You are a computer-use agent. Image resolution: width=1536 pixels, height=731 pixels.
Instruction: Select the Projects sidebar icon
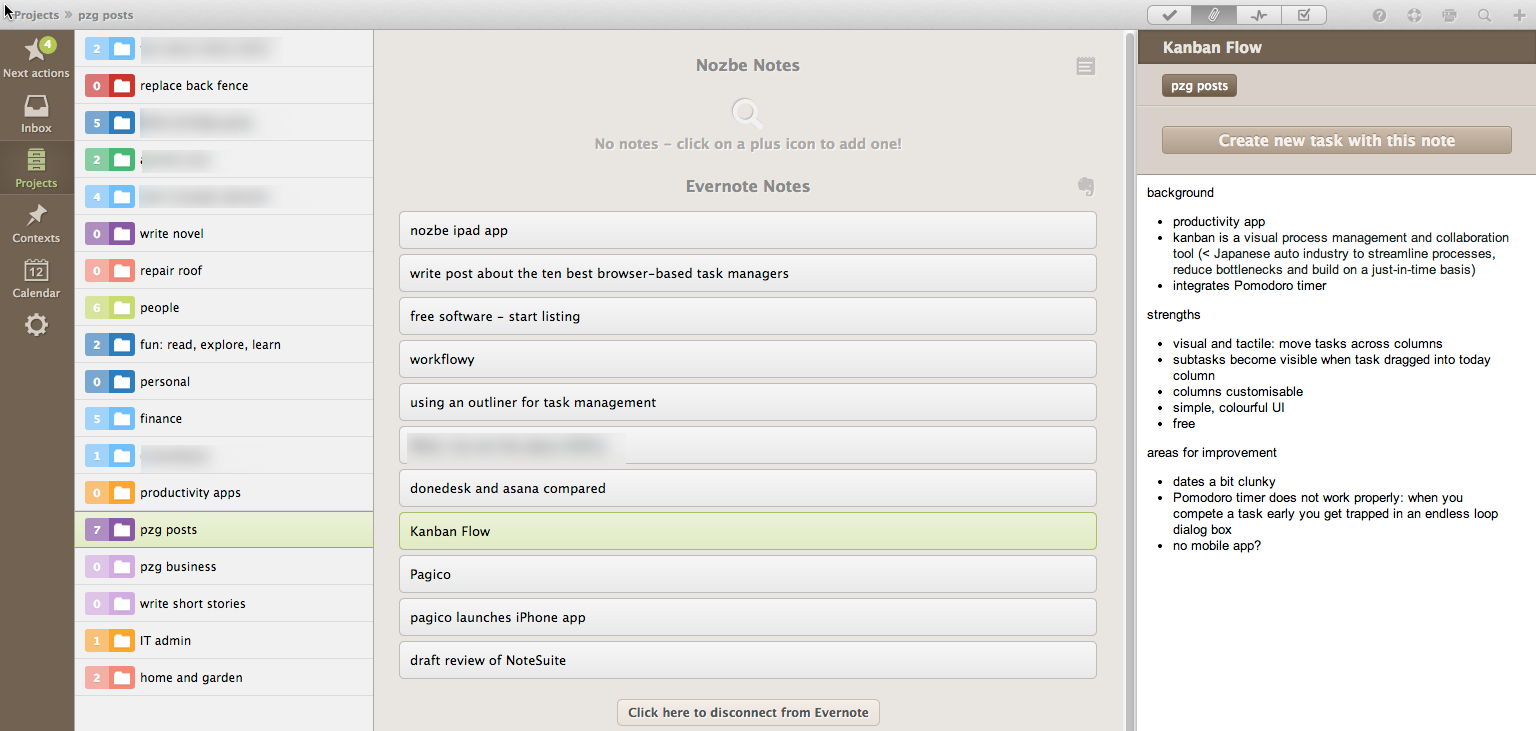pyautogui.click(x=36, y=168)
